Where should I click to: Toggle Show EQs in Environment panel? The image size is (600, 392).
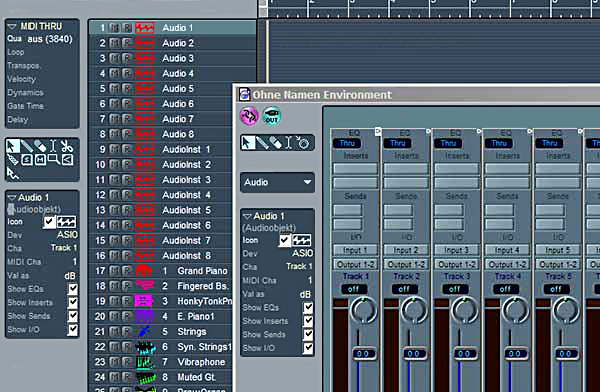(x=308, y=308)
